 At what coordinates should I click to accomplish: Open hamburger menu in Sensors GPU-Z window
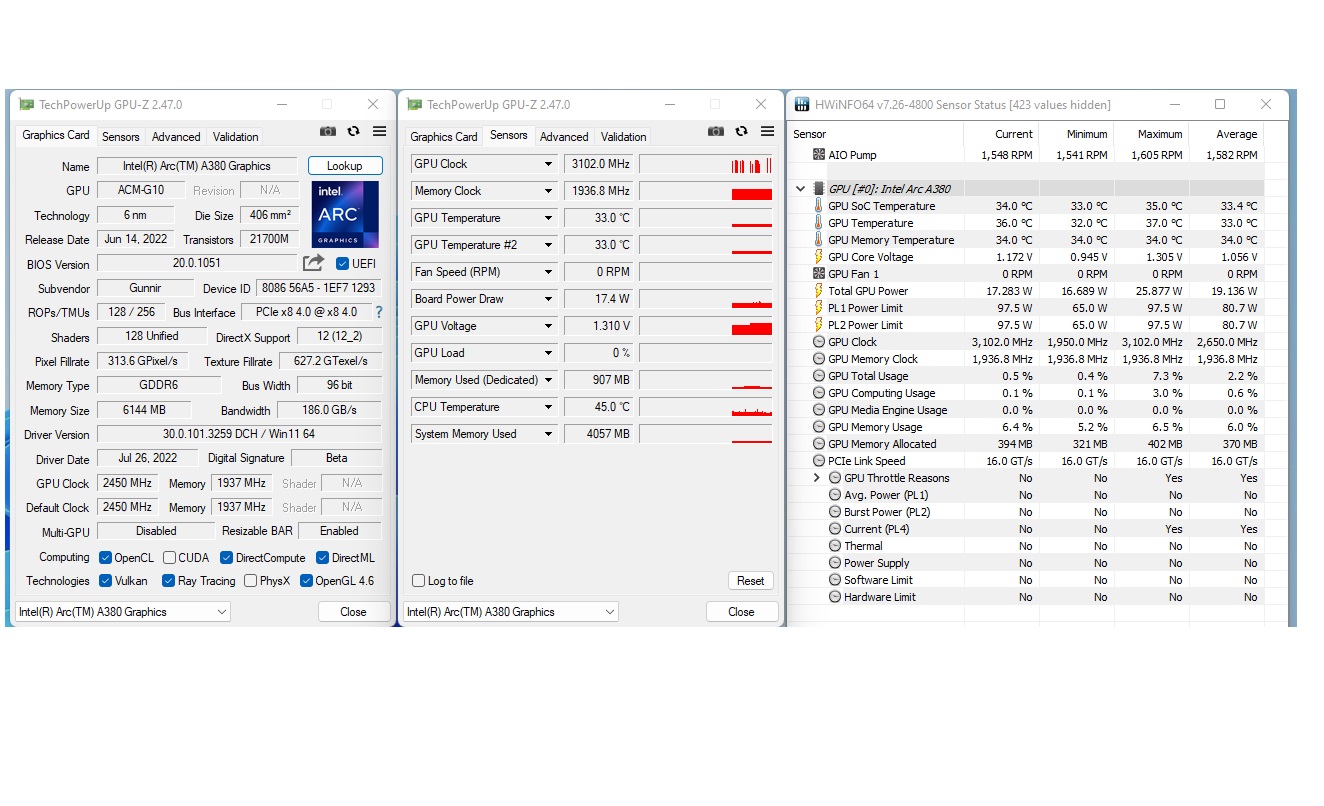pyautogui.click(x=768, y=131)
